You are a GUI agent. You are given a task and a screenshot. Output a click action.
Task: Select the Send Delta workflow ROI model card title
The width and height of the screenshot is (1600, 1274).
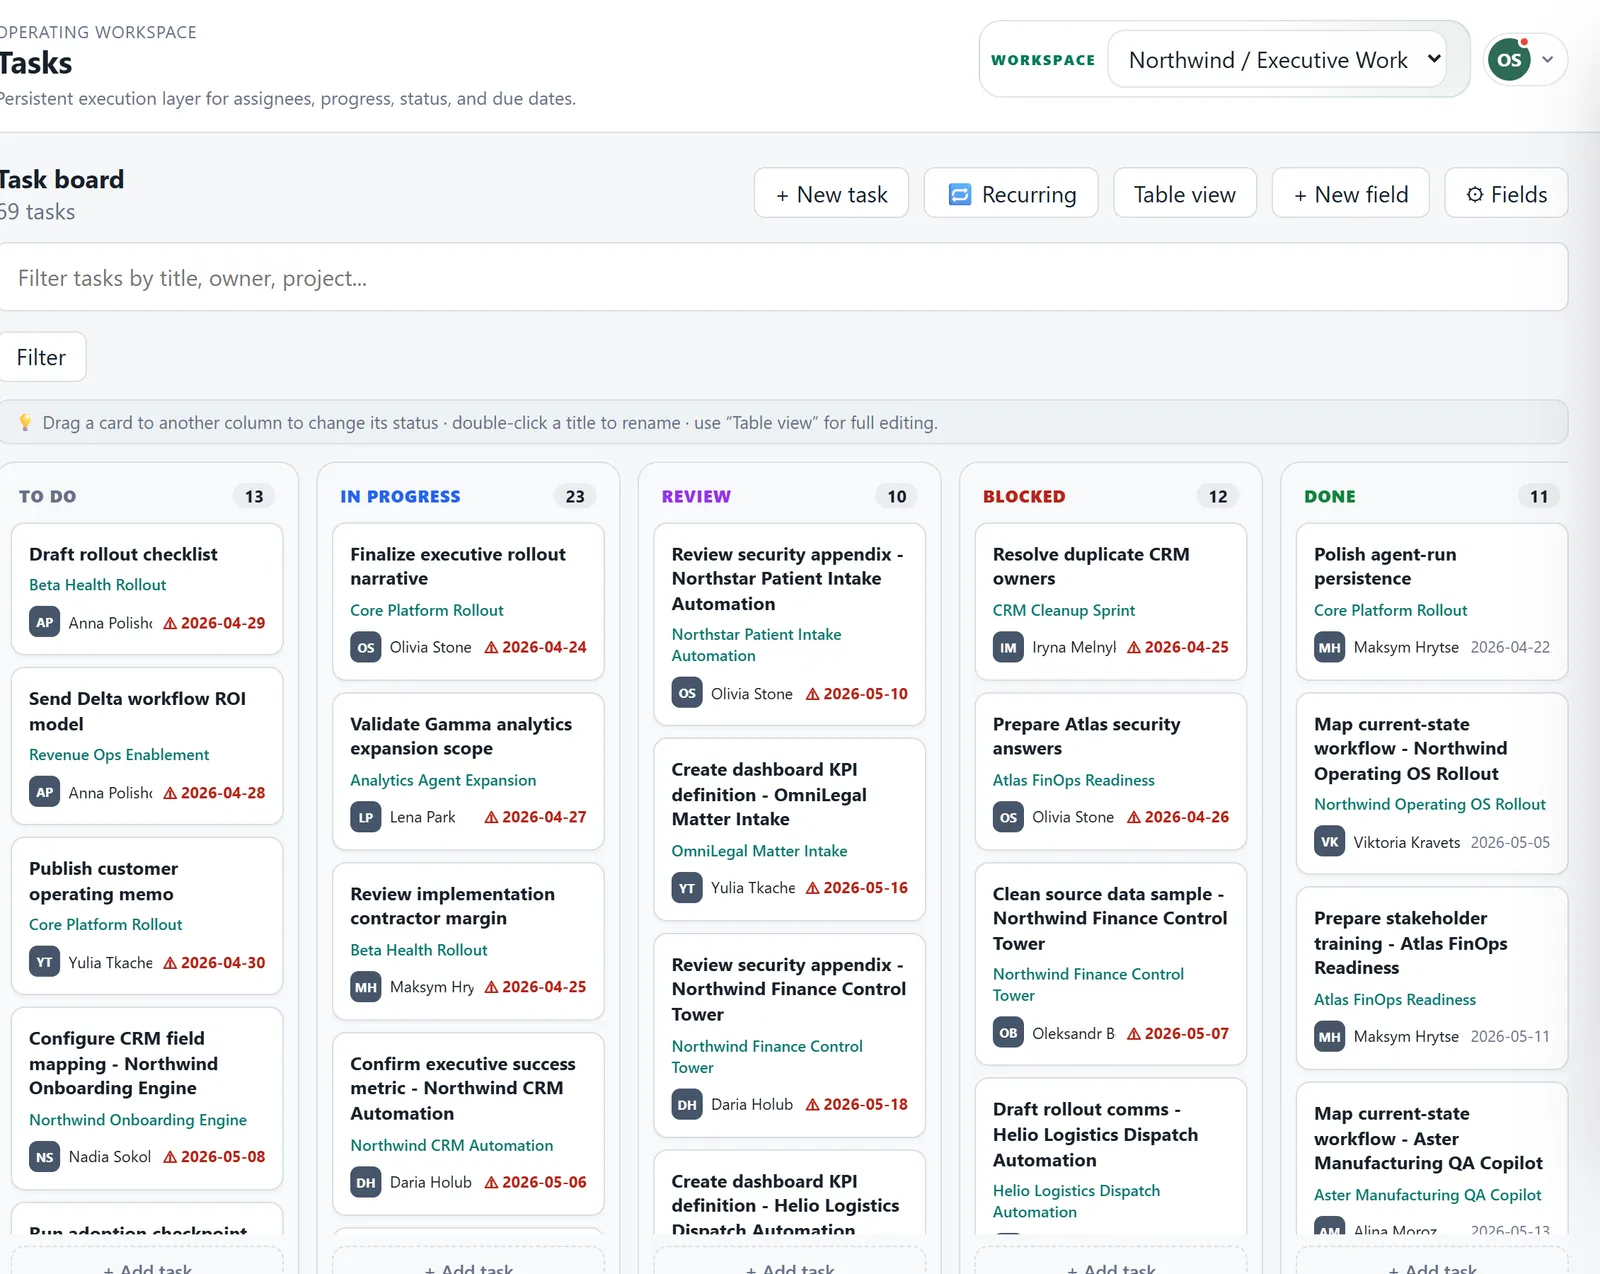coord(137,711)
